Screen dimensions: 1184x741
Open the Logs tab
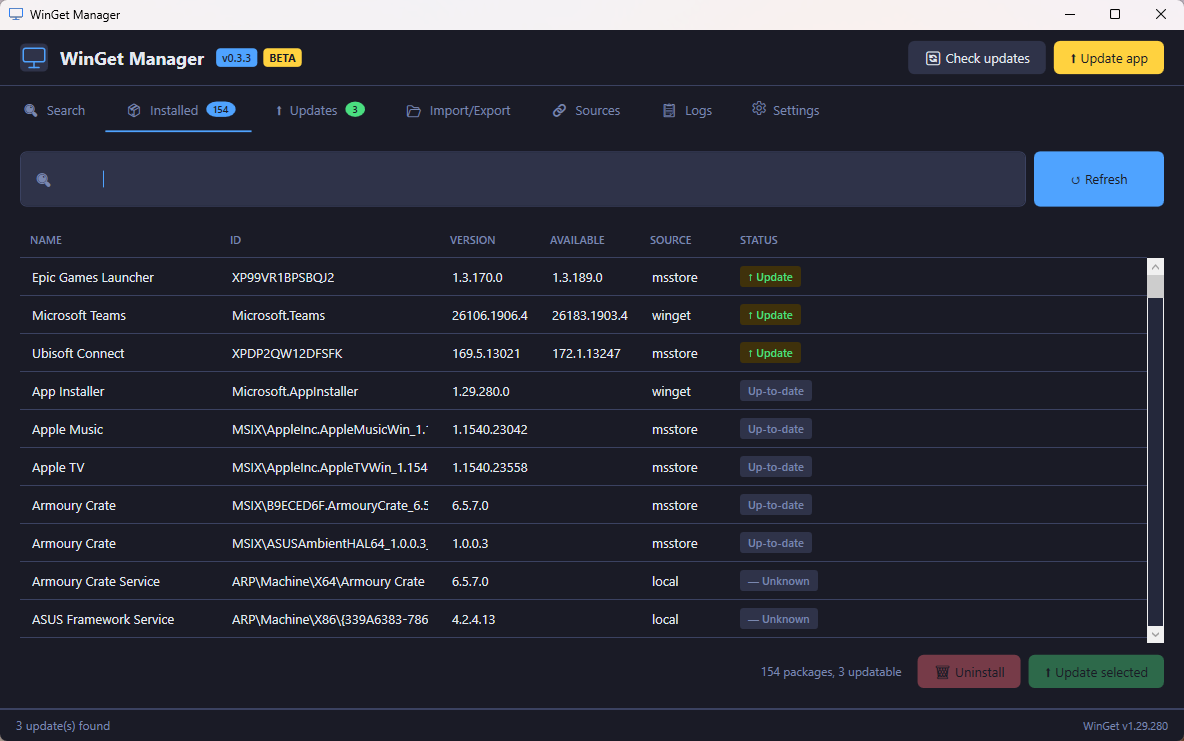click(x=687, y=110)
